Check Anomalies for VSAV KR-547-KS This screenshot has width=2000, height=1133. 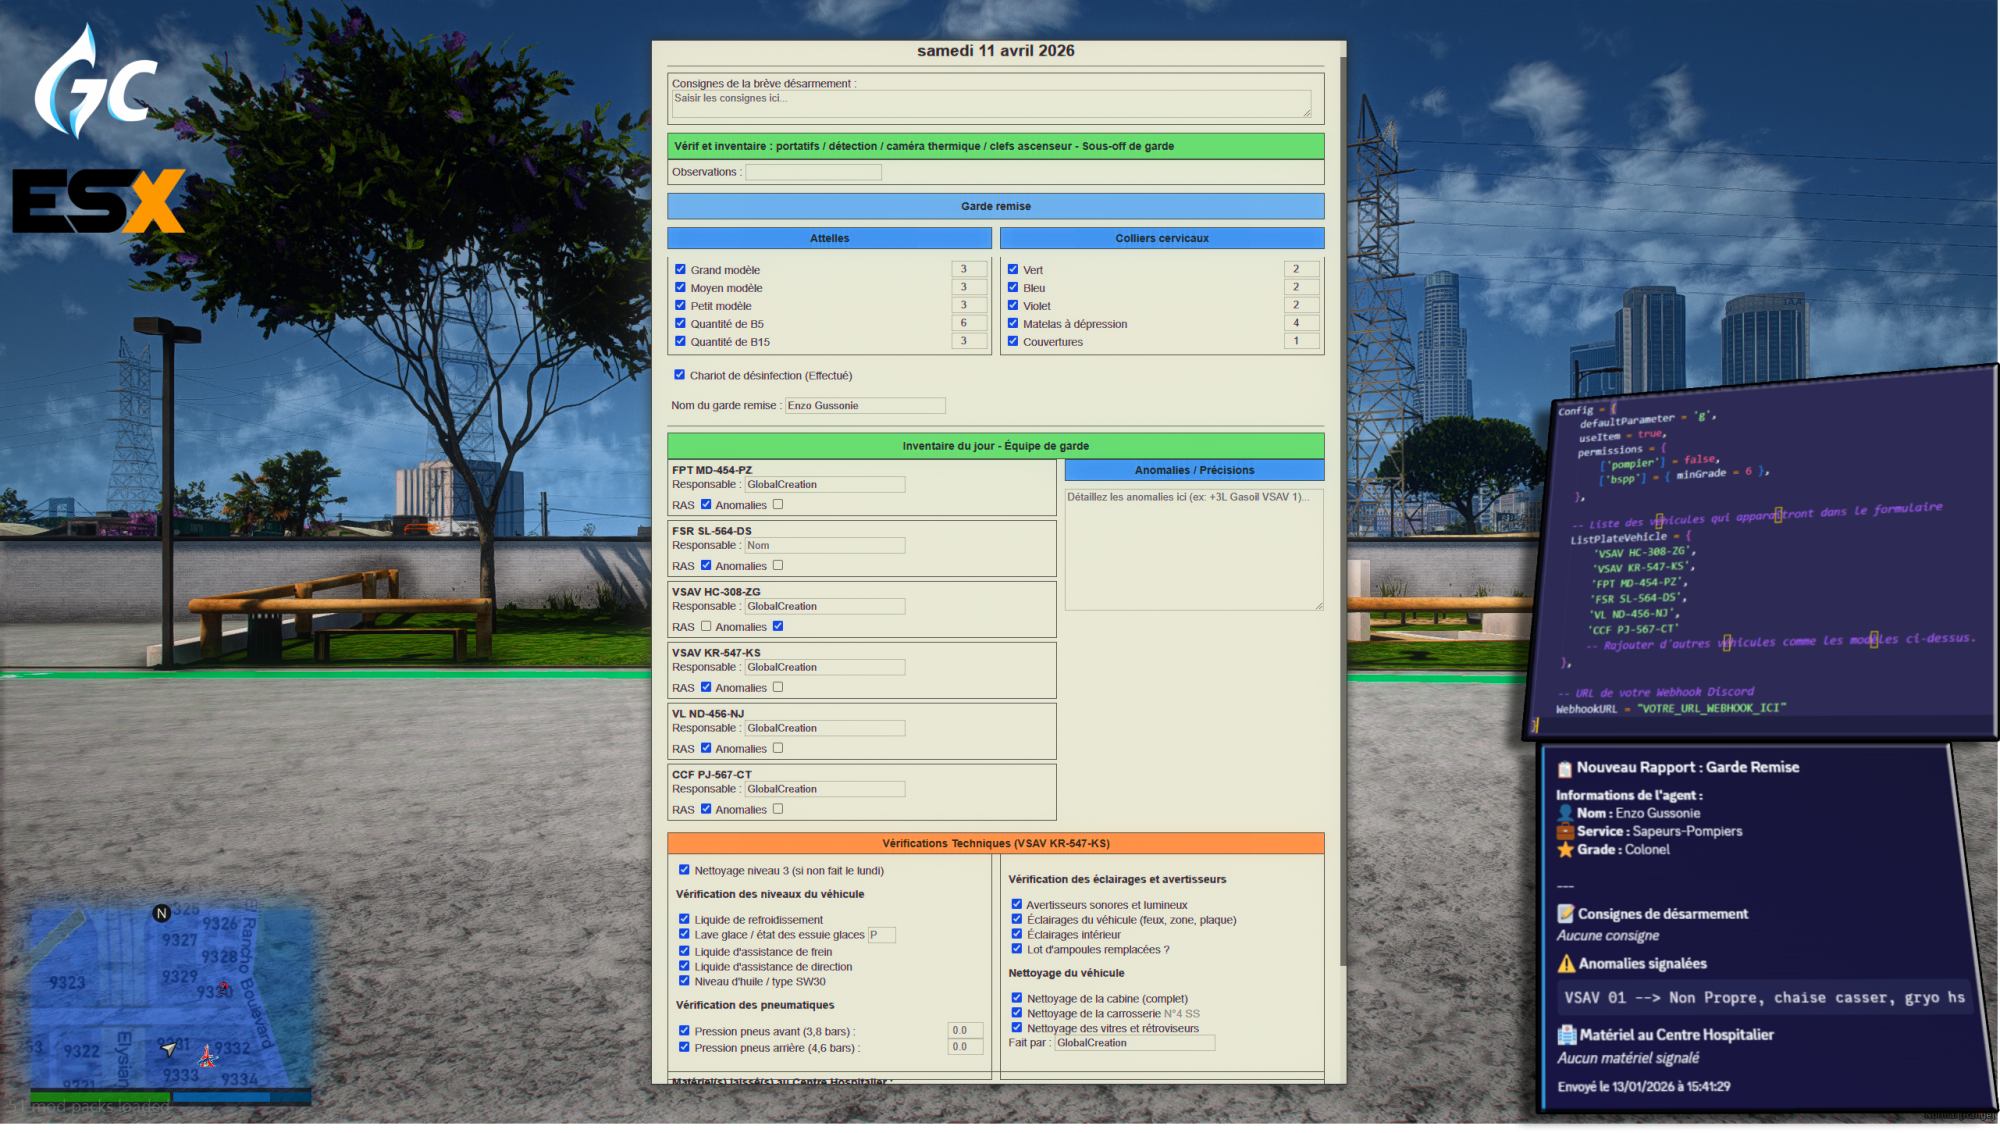click(x=778, y=687)
